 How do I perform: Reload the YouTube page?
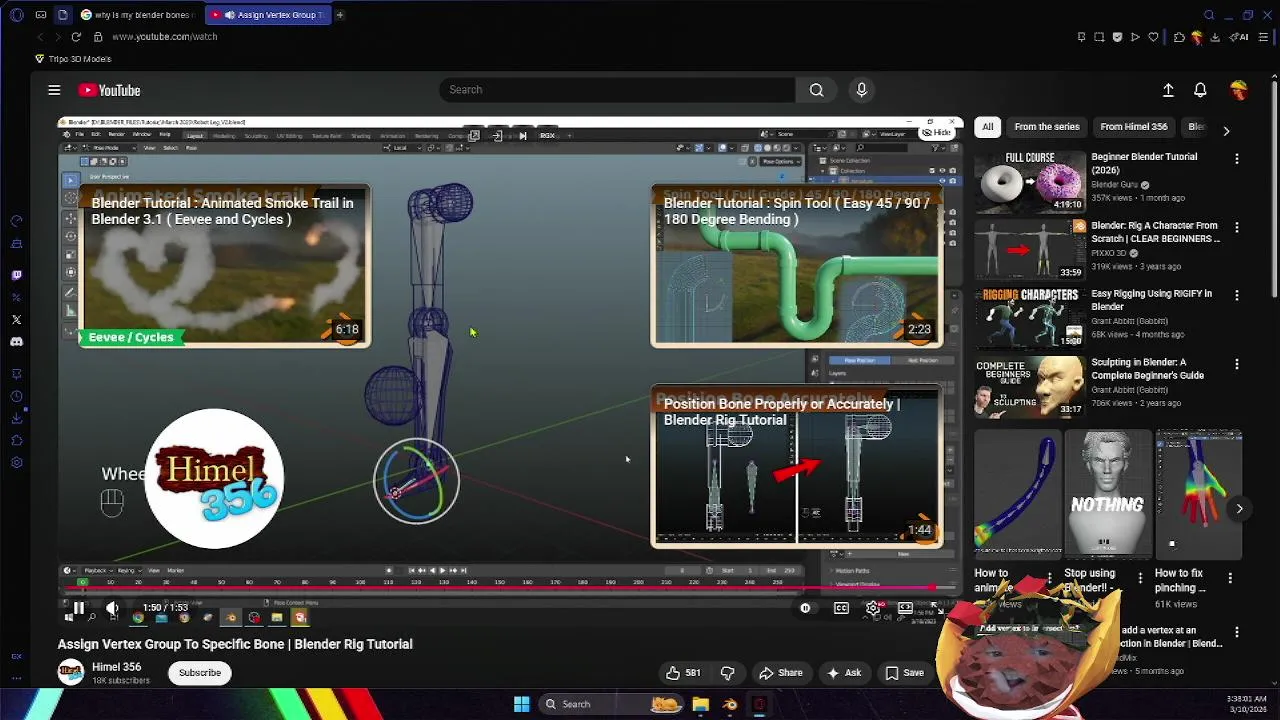pyautogui.click(x=75, y=37)
